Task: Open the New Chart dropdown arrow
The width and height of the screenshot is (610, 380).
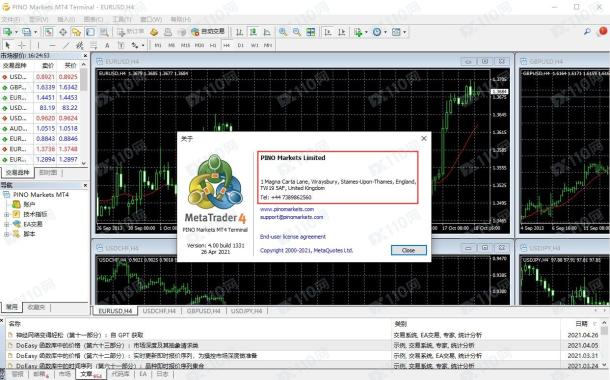Action: (x=16, y=32)
